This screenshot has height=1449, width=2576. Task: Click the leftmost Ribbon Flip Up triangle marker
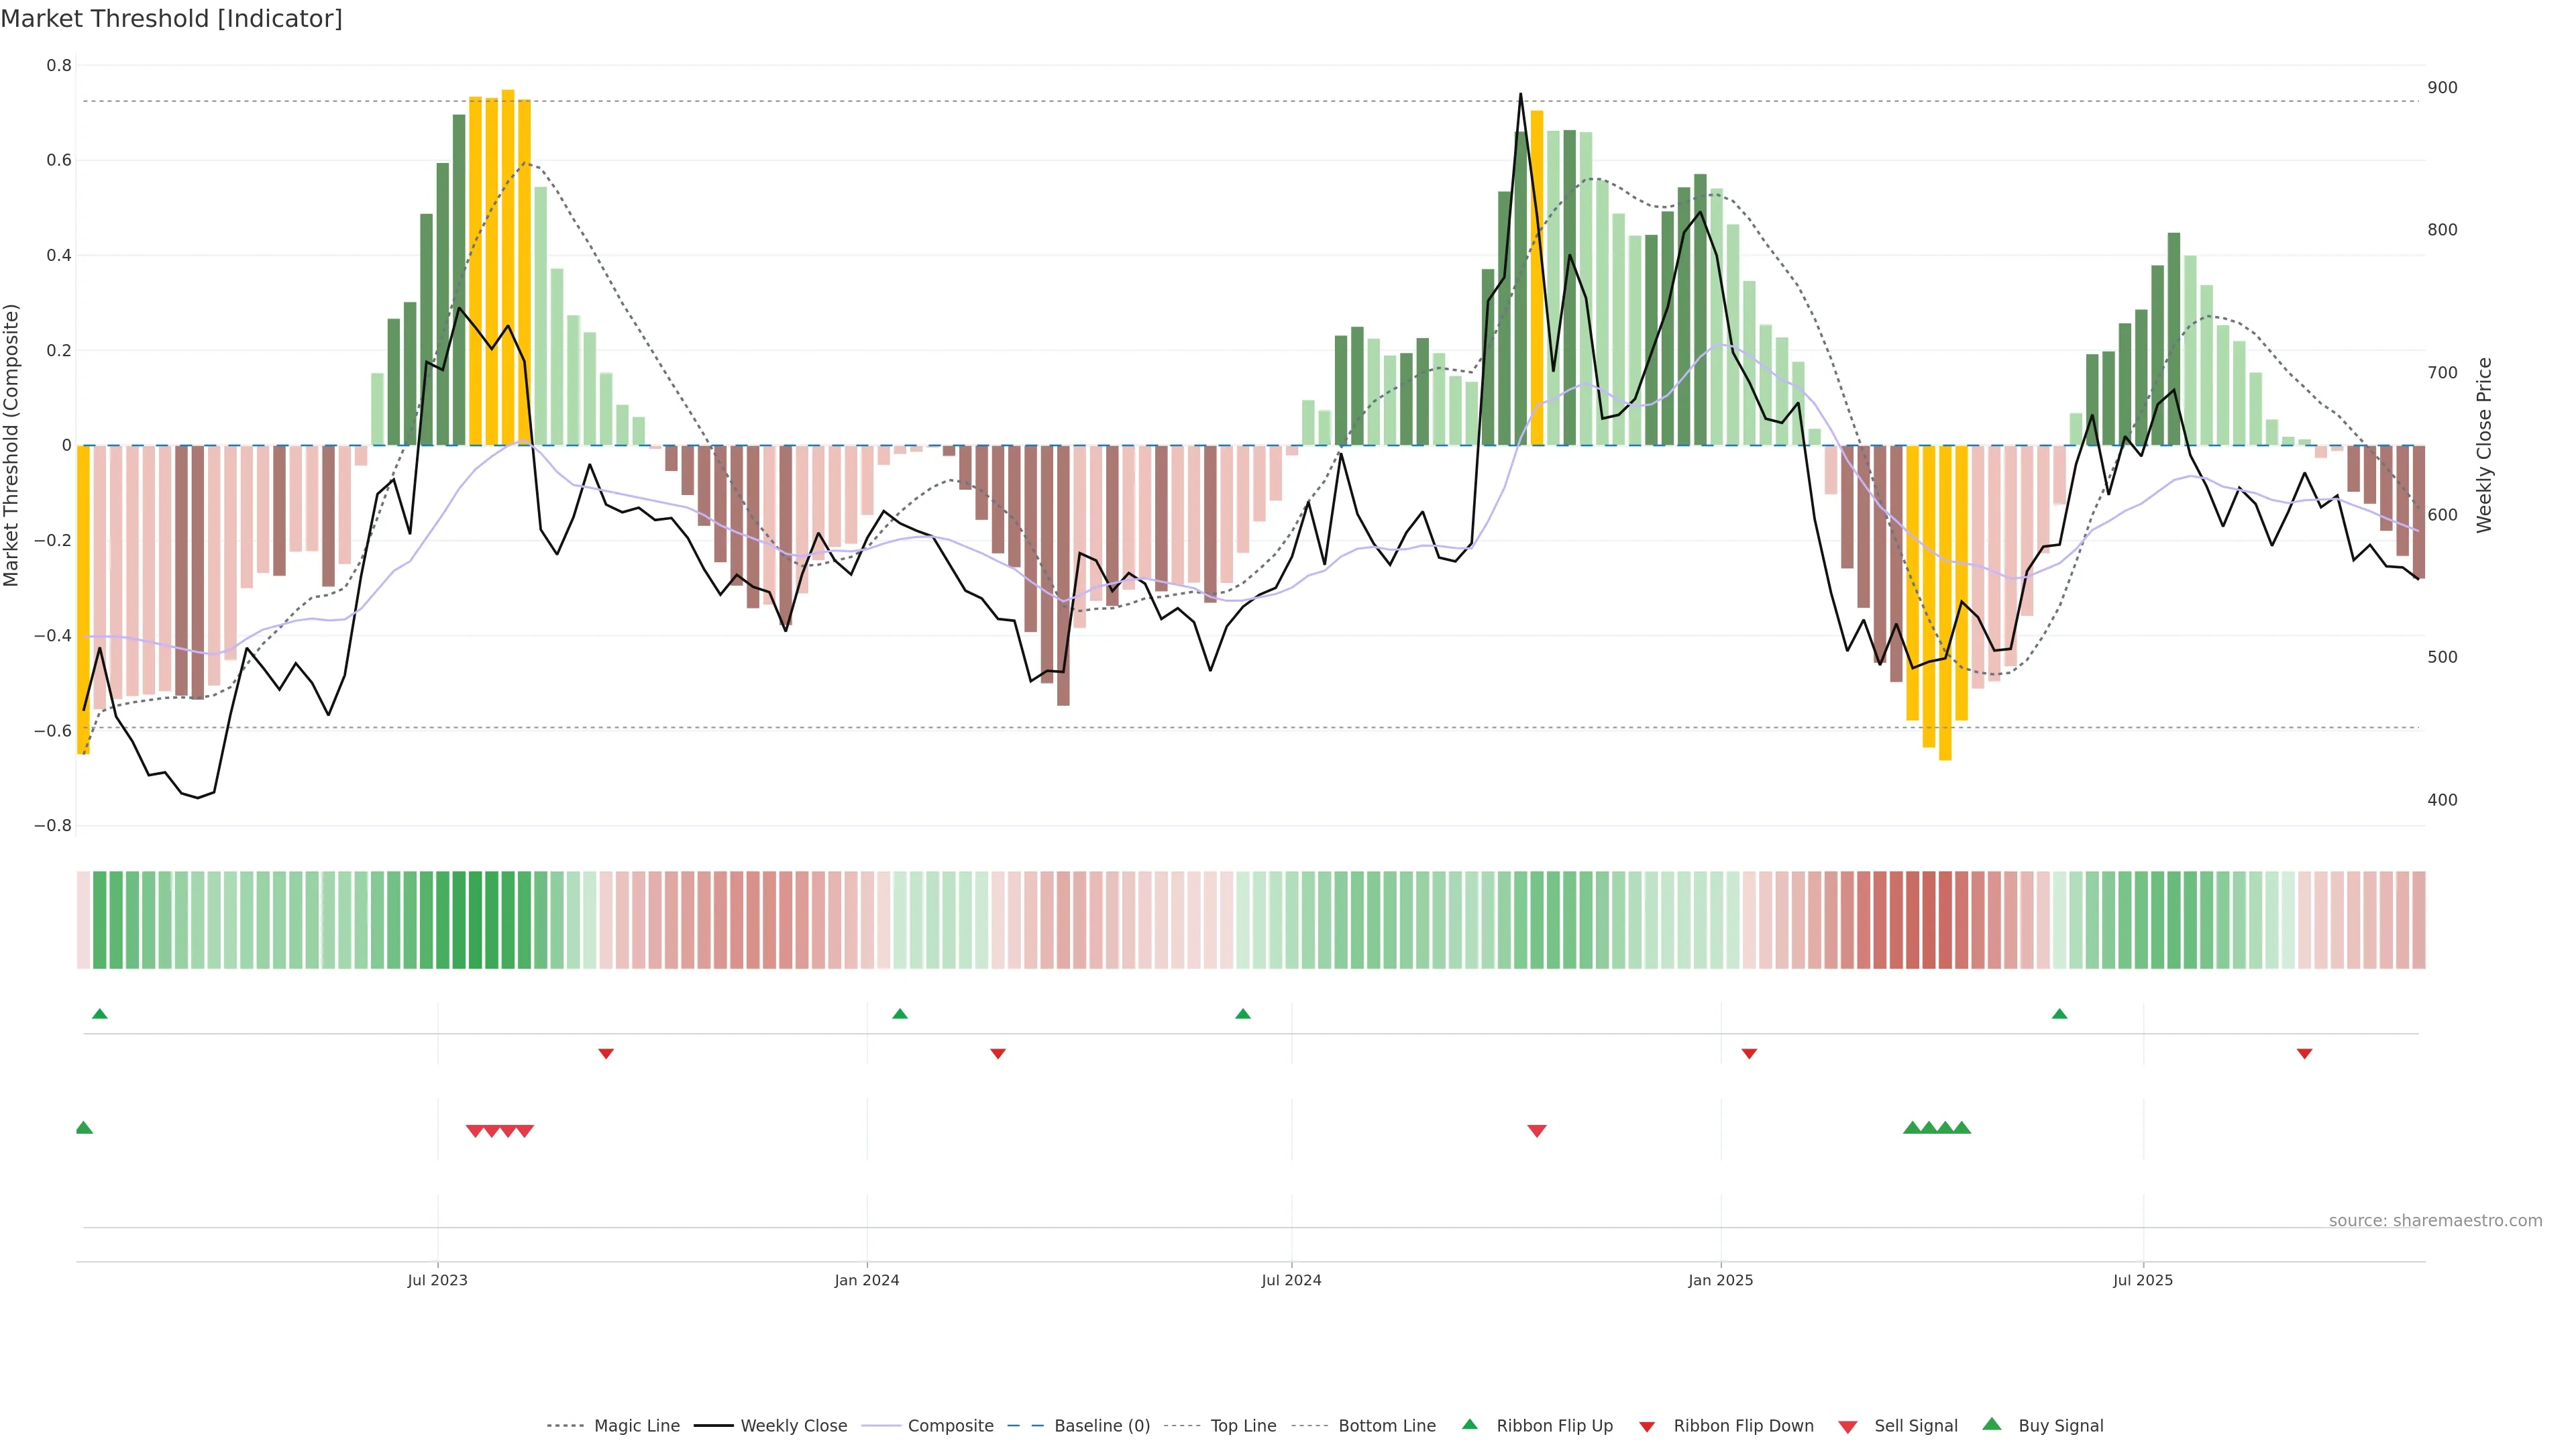99,1014
